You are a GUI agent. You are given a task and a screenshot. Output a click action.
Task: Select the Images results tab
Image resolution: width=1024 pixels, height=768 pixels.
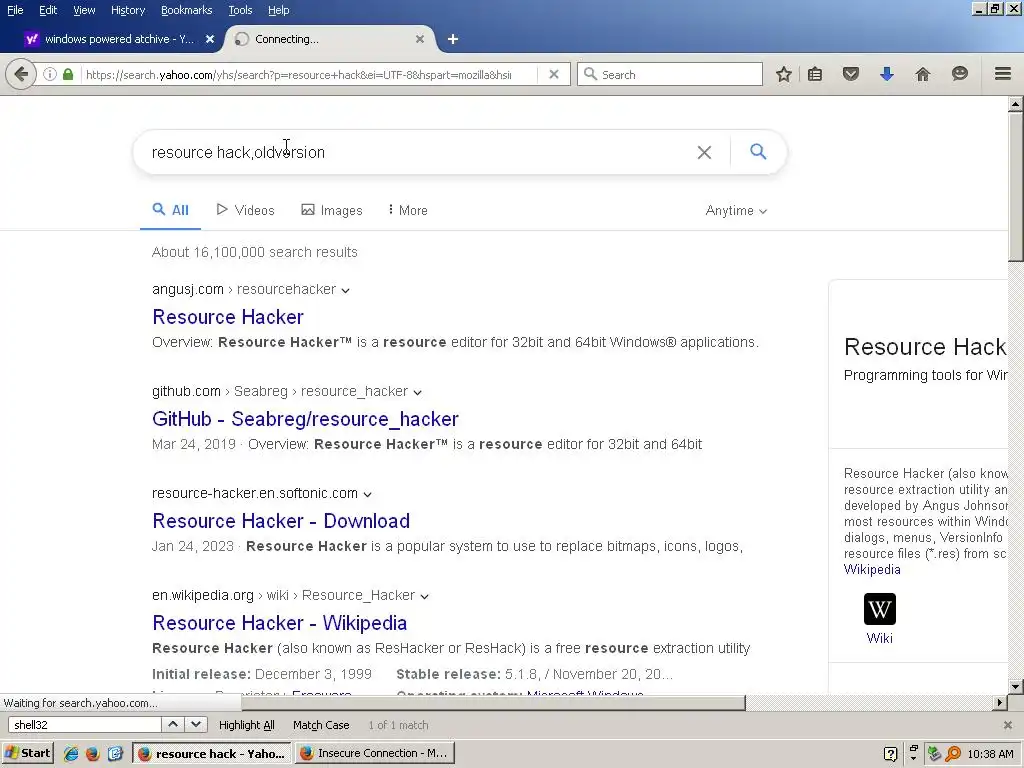pyautogui.click(x=332, y=210)
